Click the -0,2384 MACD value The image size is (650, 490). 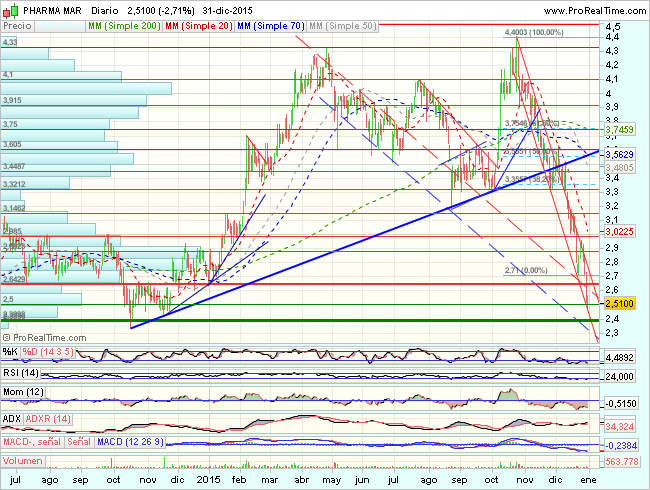coord(621,446)
